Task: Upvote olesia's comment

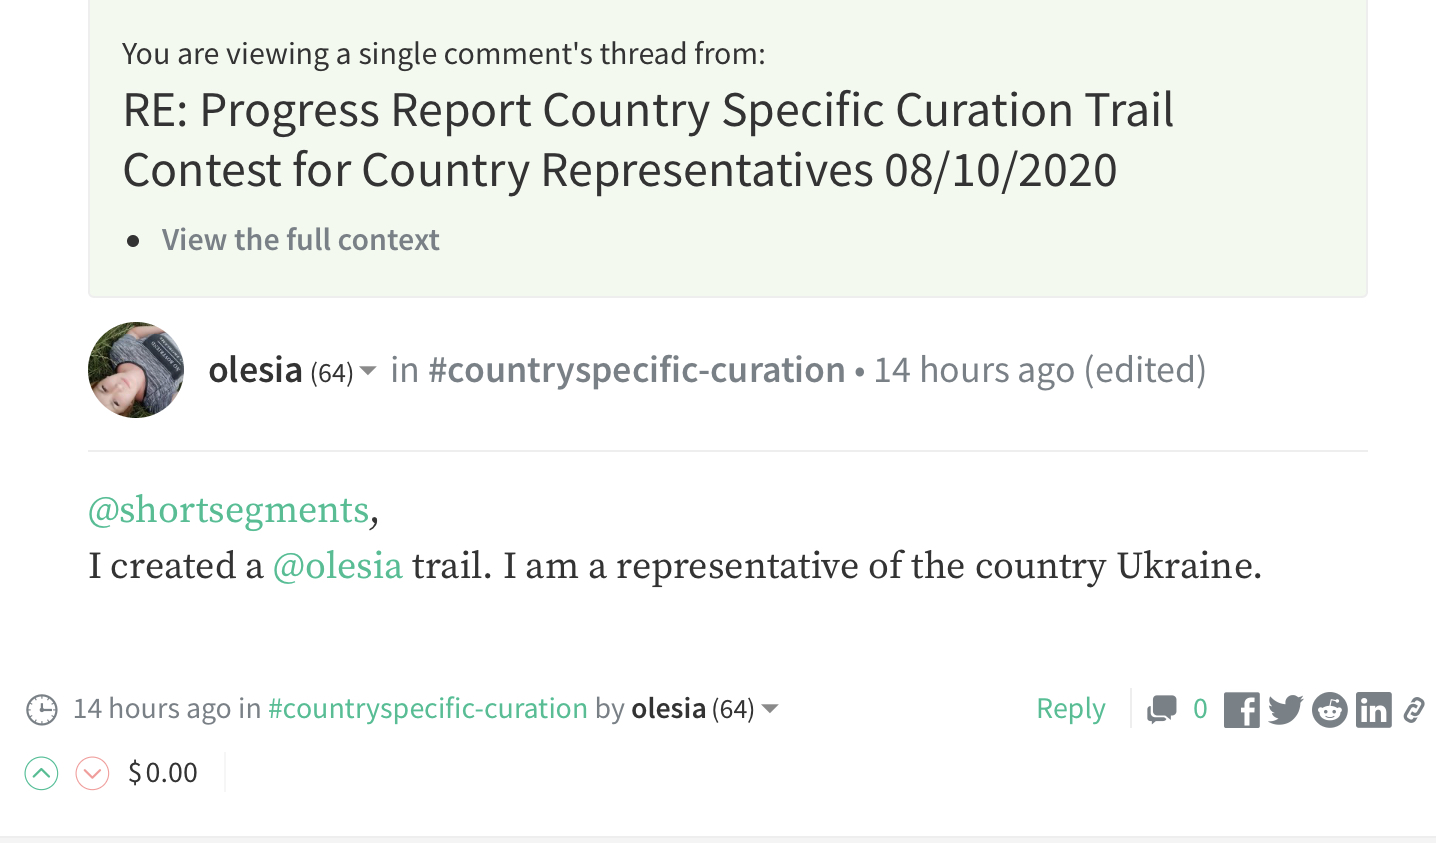Action: (41, 773)
